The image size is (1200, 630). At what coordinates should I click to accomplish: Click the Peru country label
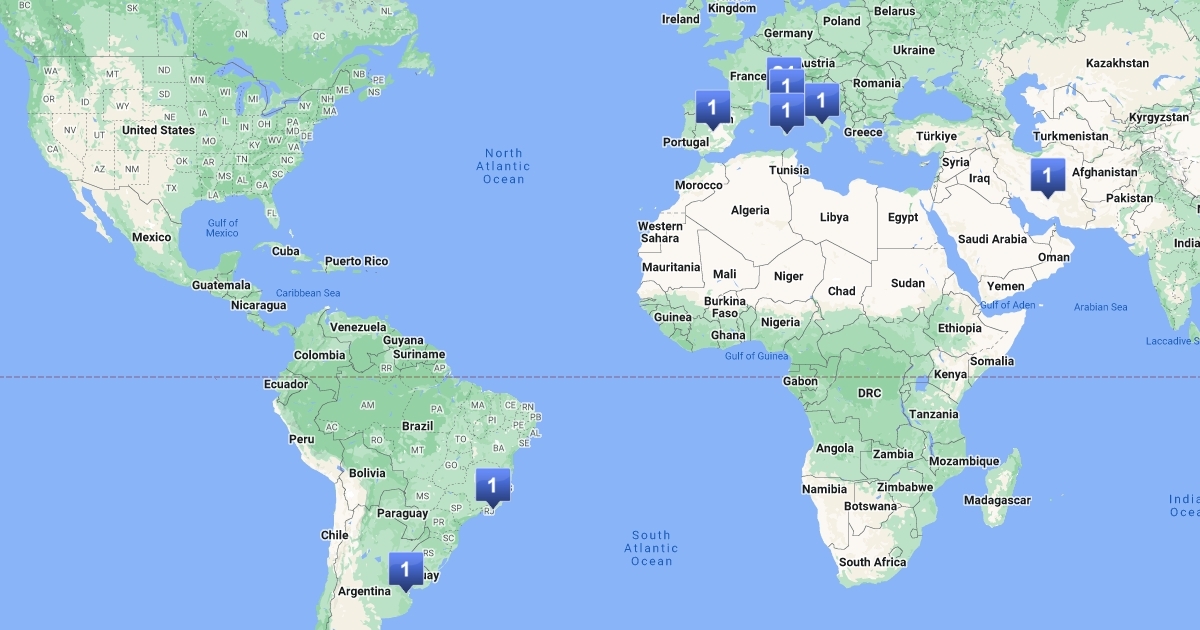pos(301,438)
